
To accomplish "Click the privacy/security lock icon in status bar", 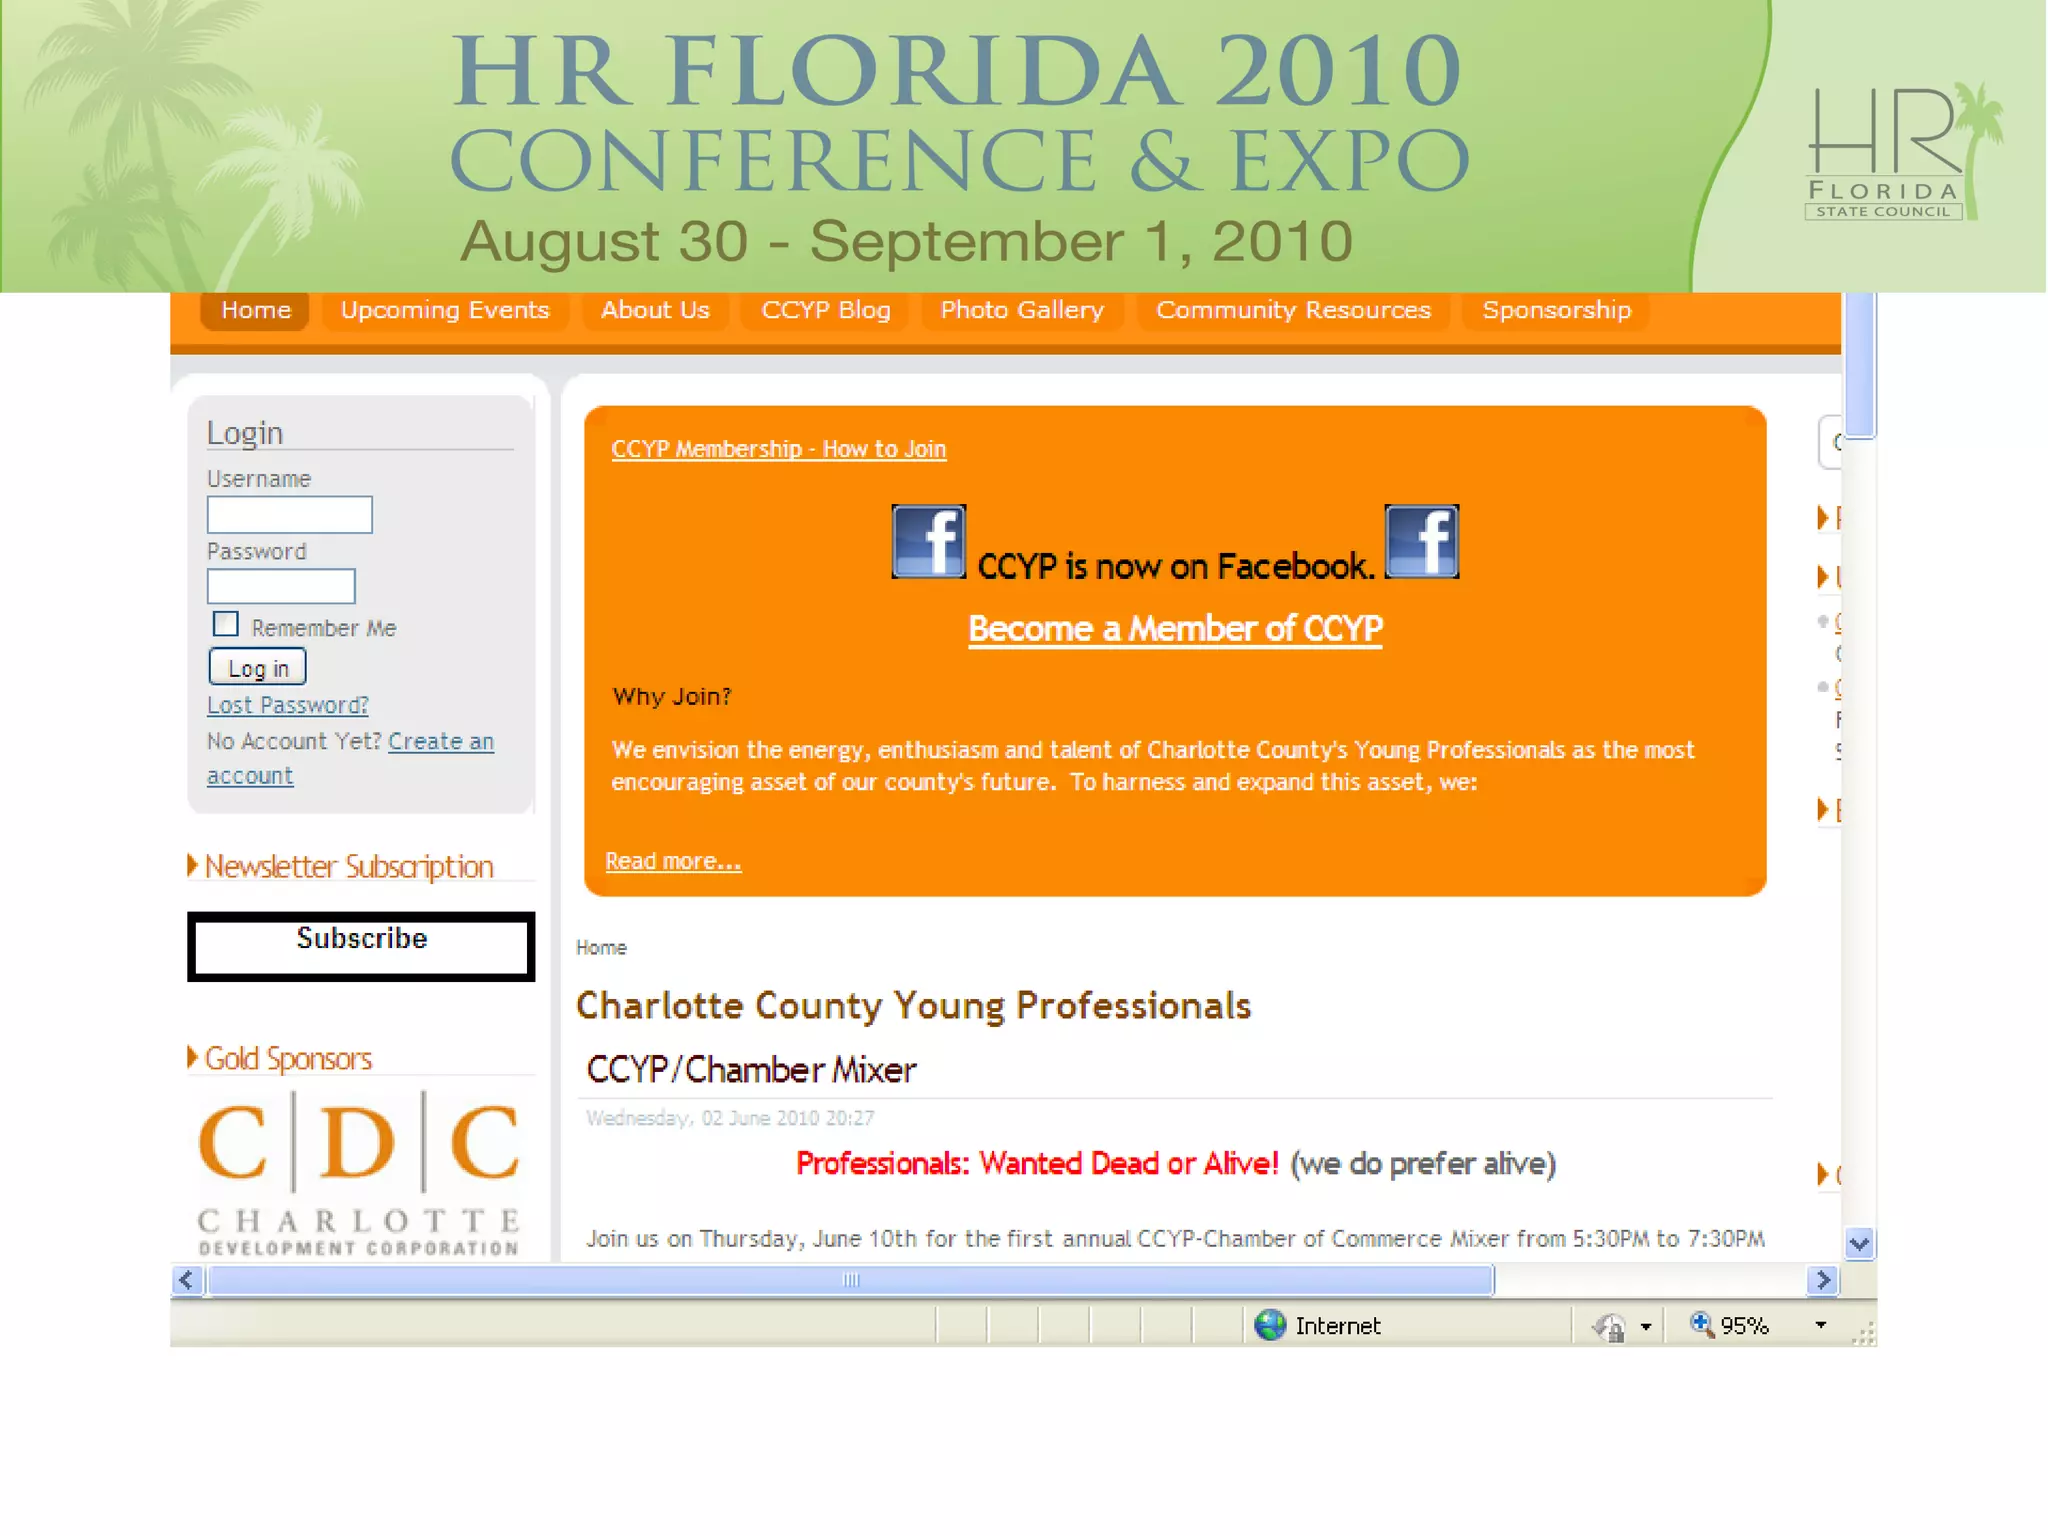I will coord(1609,1327).
